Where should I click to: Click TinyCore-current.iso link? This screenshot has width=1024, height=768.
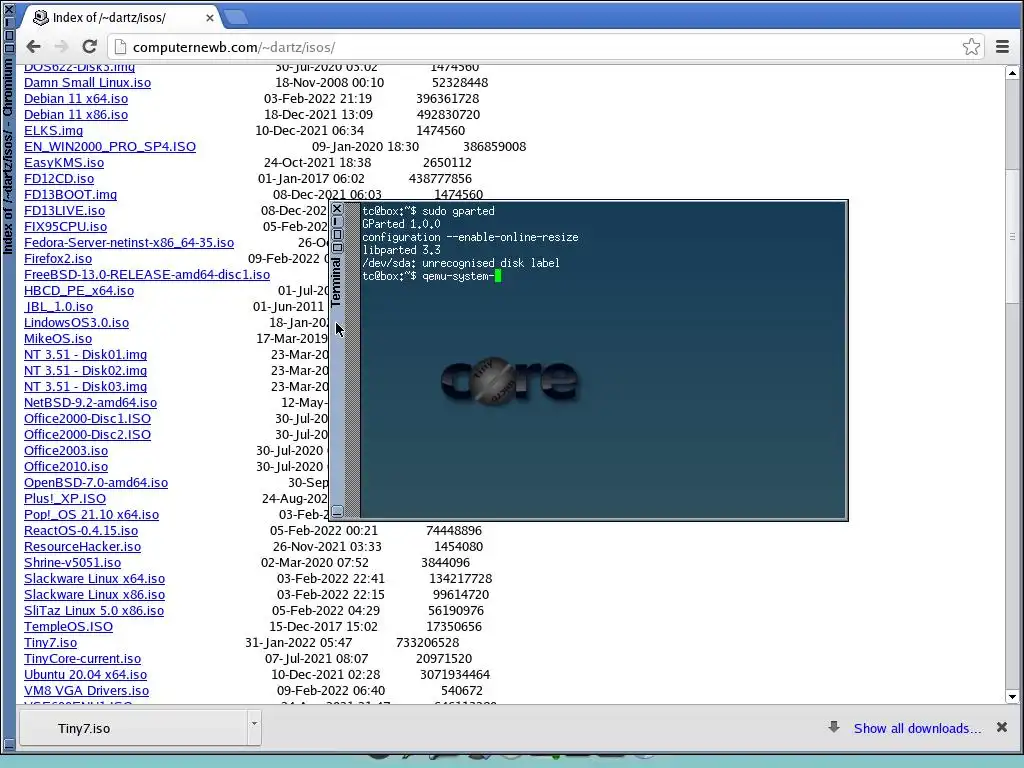pos(82,659)
